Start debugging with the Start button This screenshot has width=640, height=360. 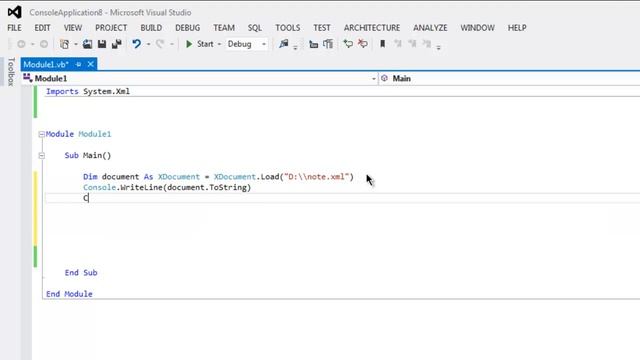[199, 44]
